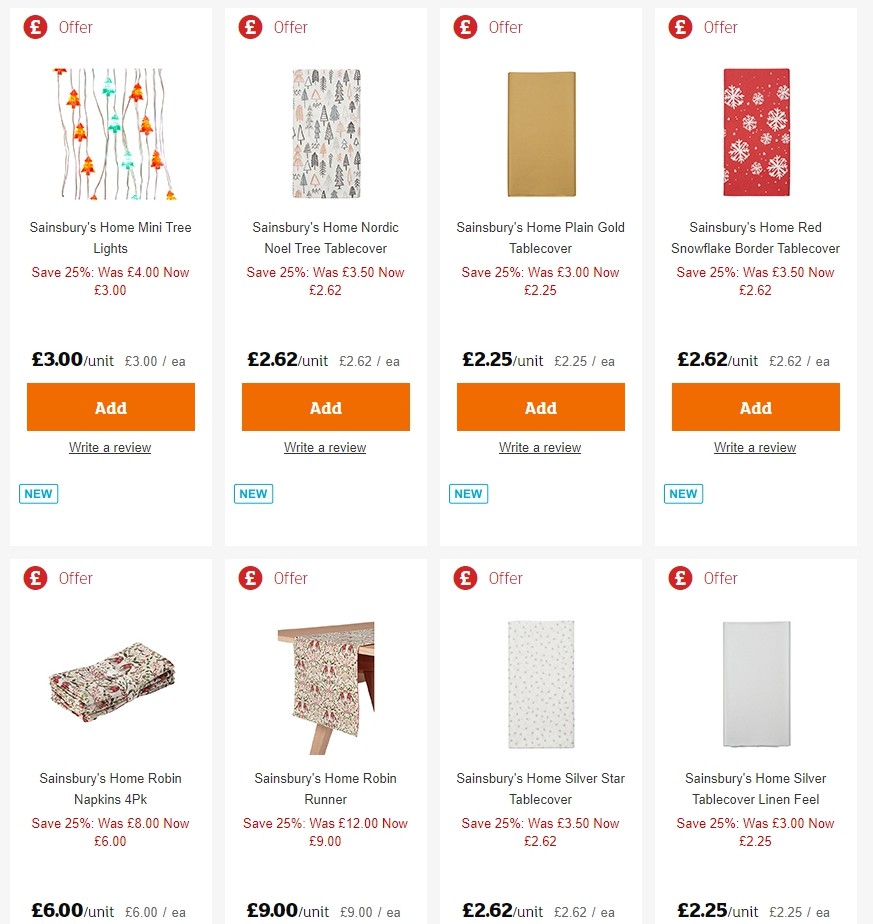Click the Red Snowflake Border Tablecover image

click(x=755, y=133)
